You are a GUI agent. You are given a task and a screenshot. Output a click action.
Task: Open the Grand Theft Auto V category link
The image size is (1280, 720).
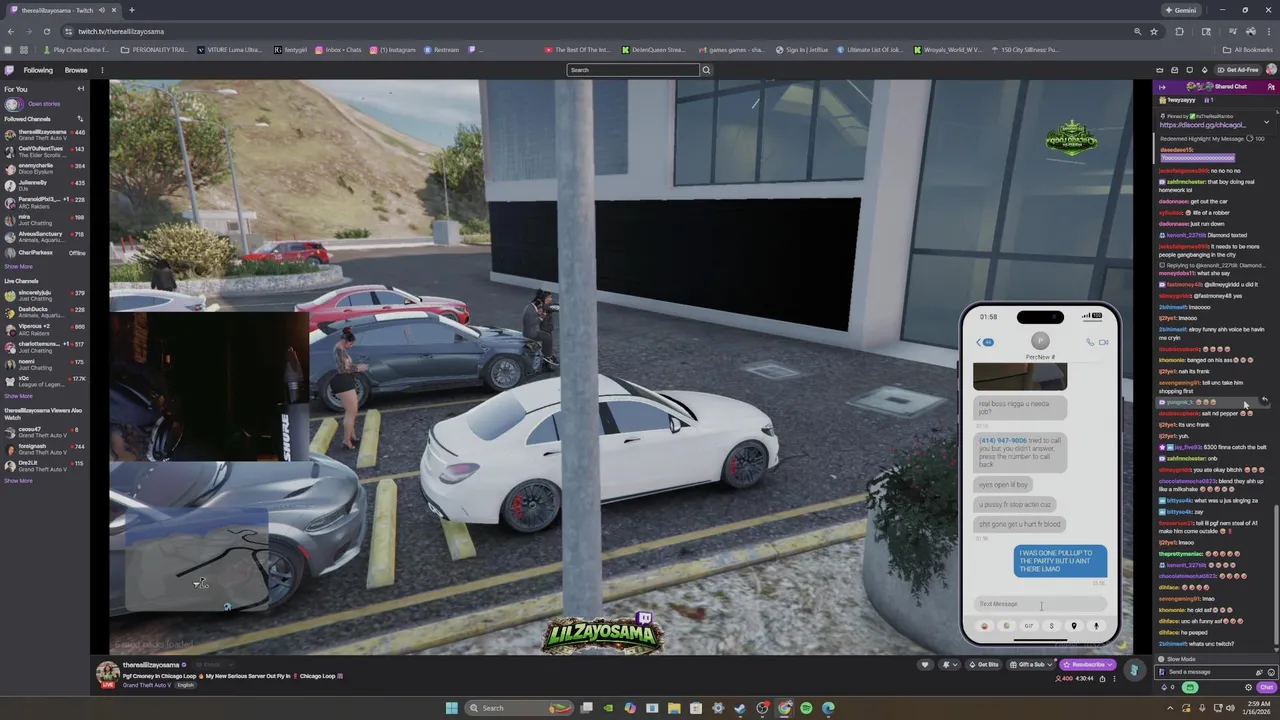(145, 686)
